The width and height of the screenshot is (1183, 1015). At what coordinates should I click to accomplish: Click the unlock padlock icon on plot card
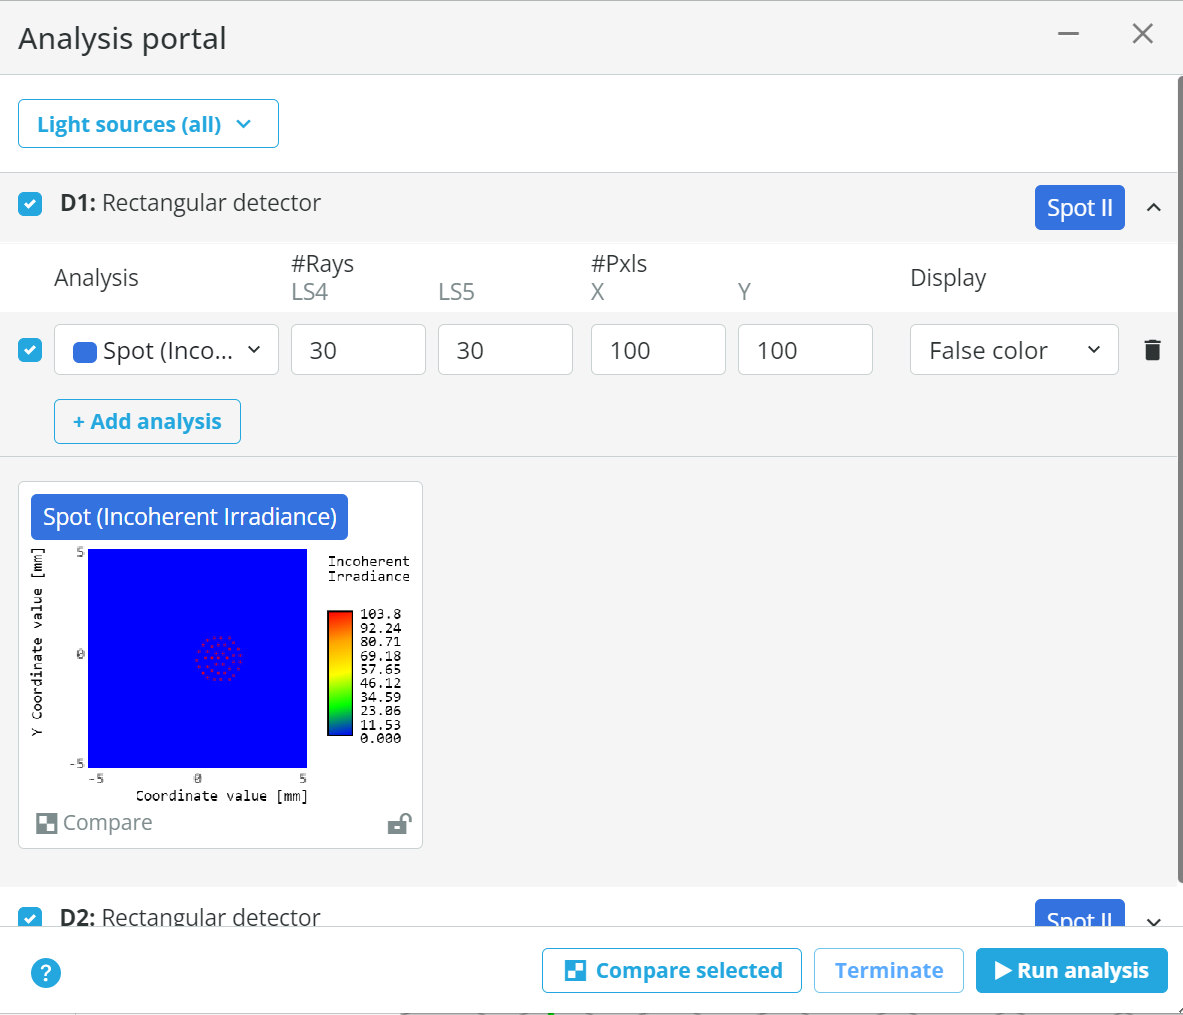pyautogui.click(x=399, y=823)
